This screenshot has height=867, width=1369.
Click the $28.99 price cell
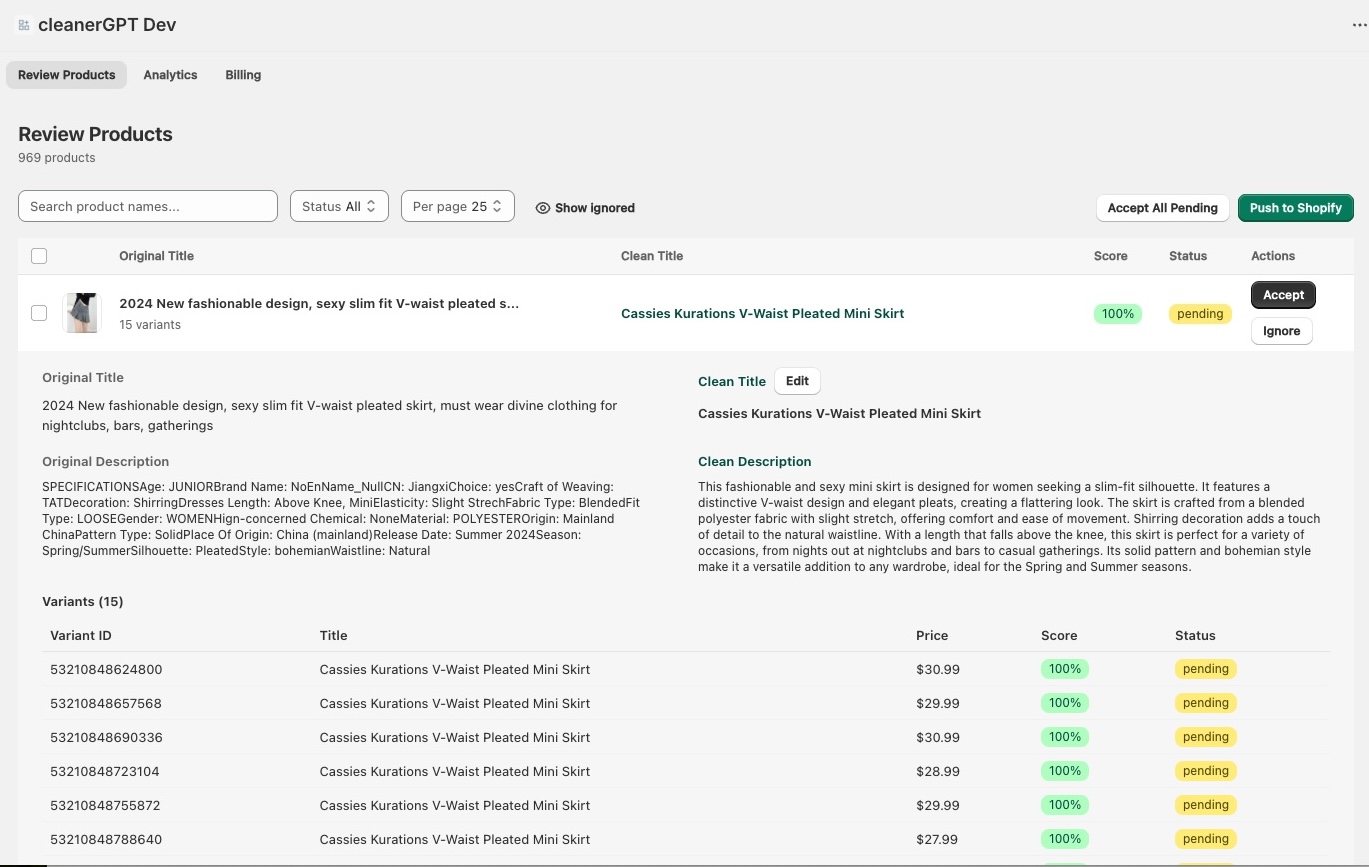938,772
